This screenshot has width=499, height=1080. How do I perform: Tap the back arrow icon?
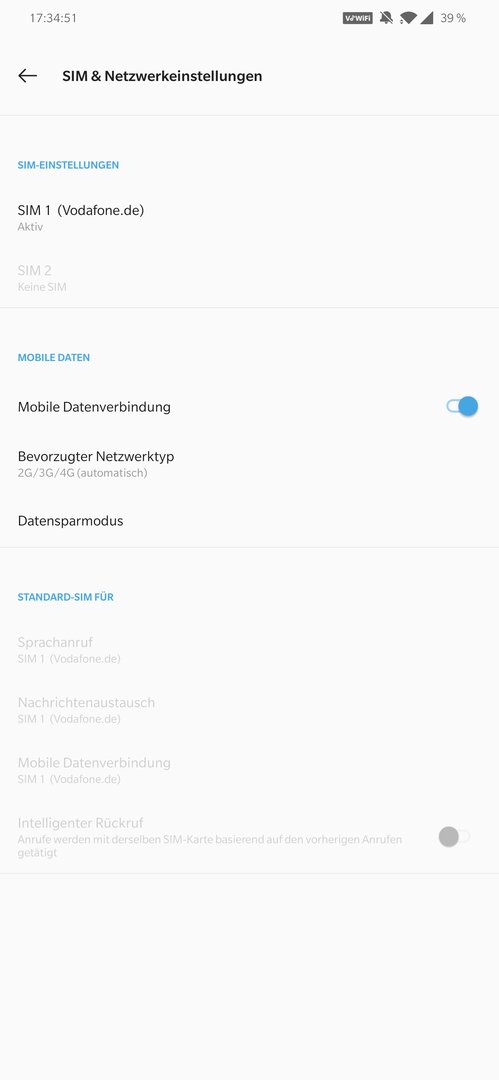point(28,76)
